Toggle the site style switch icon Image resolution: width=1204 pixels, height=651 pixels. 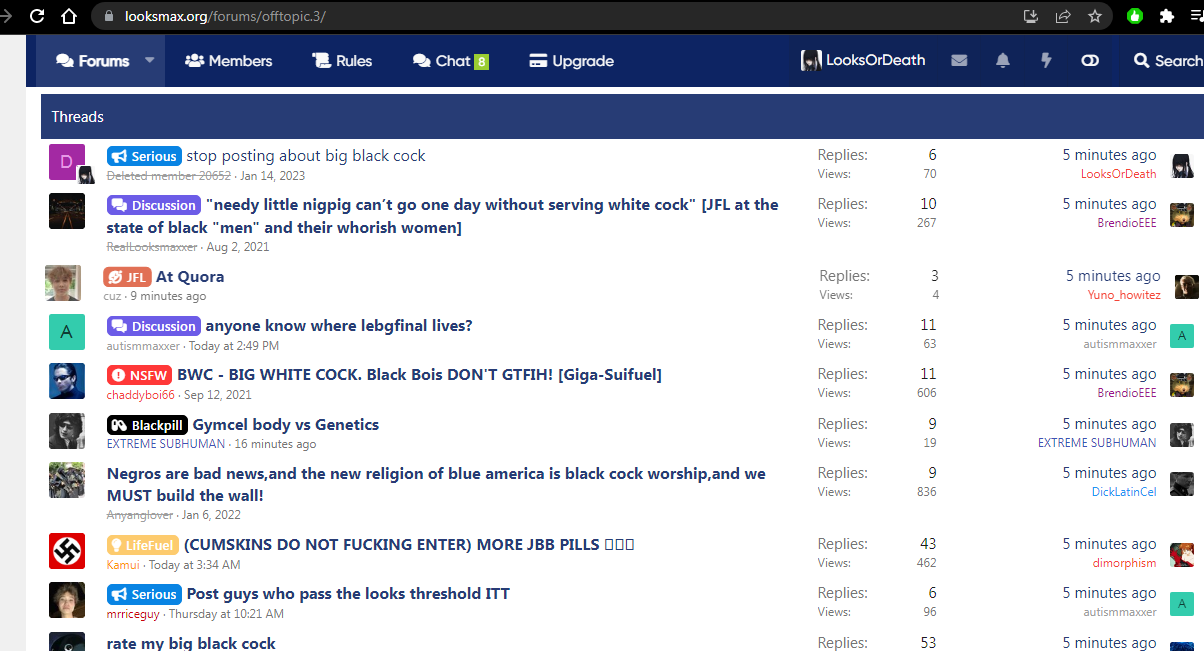[1090, 61]
